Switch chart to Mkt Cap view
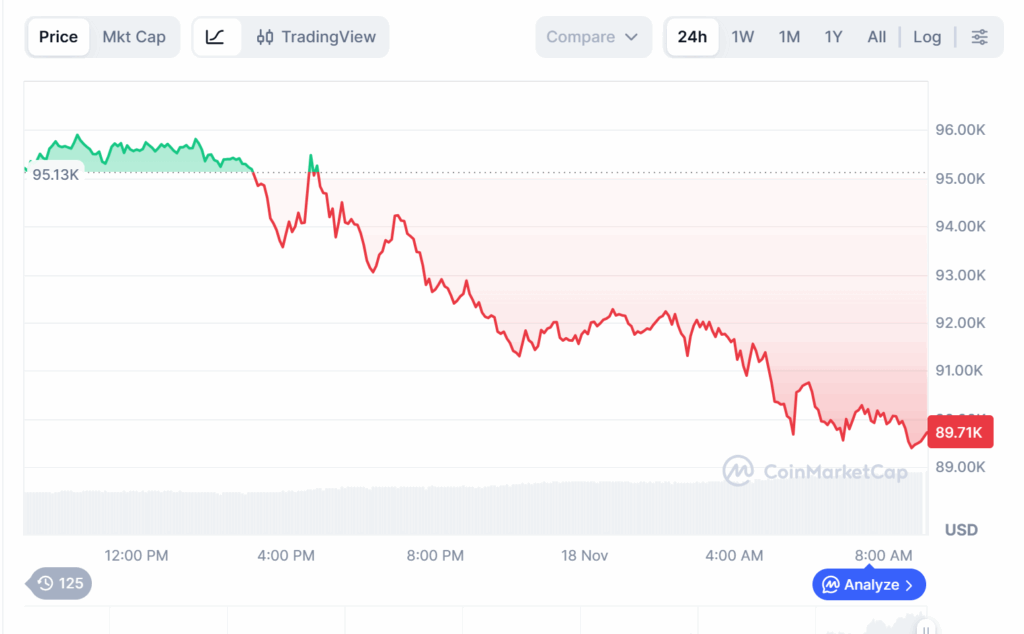This screenshot has width=1024, height=634. click(x=134, y=37)
